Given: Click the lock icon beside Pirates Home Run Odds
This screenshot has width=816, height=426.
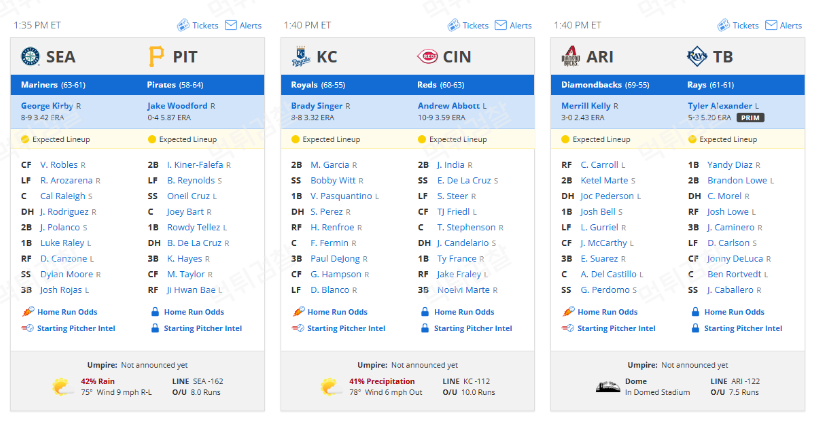Looking at the screenshot, I should tap(155, 312).
